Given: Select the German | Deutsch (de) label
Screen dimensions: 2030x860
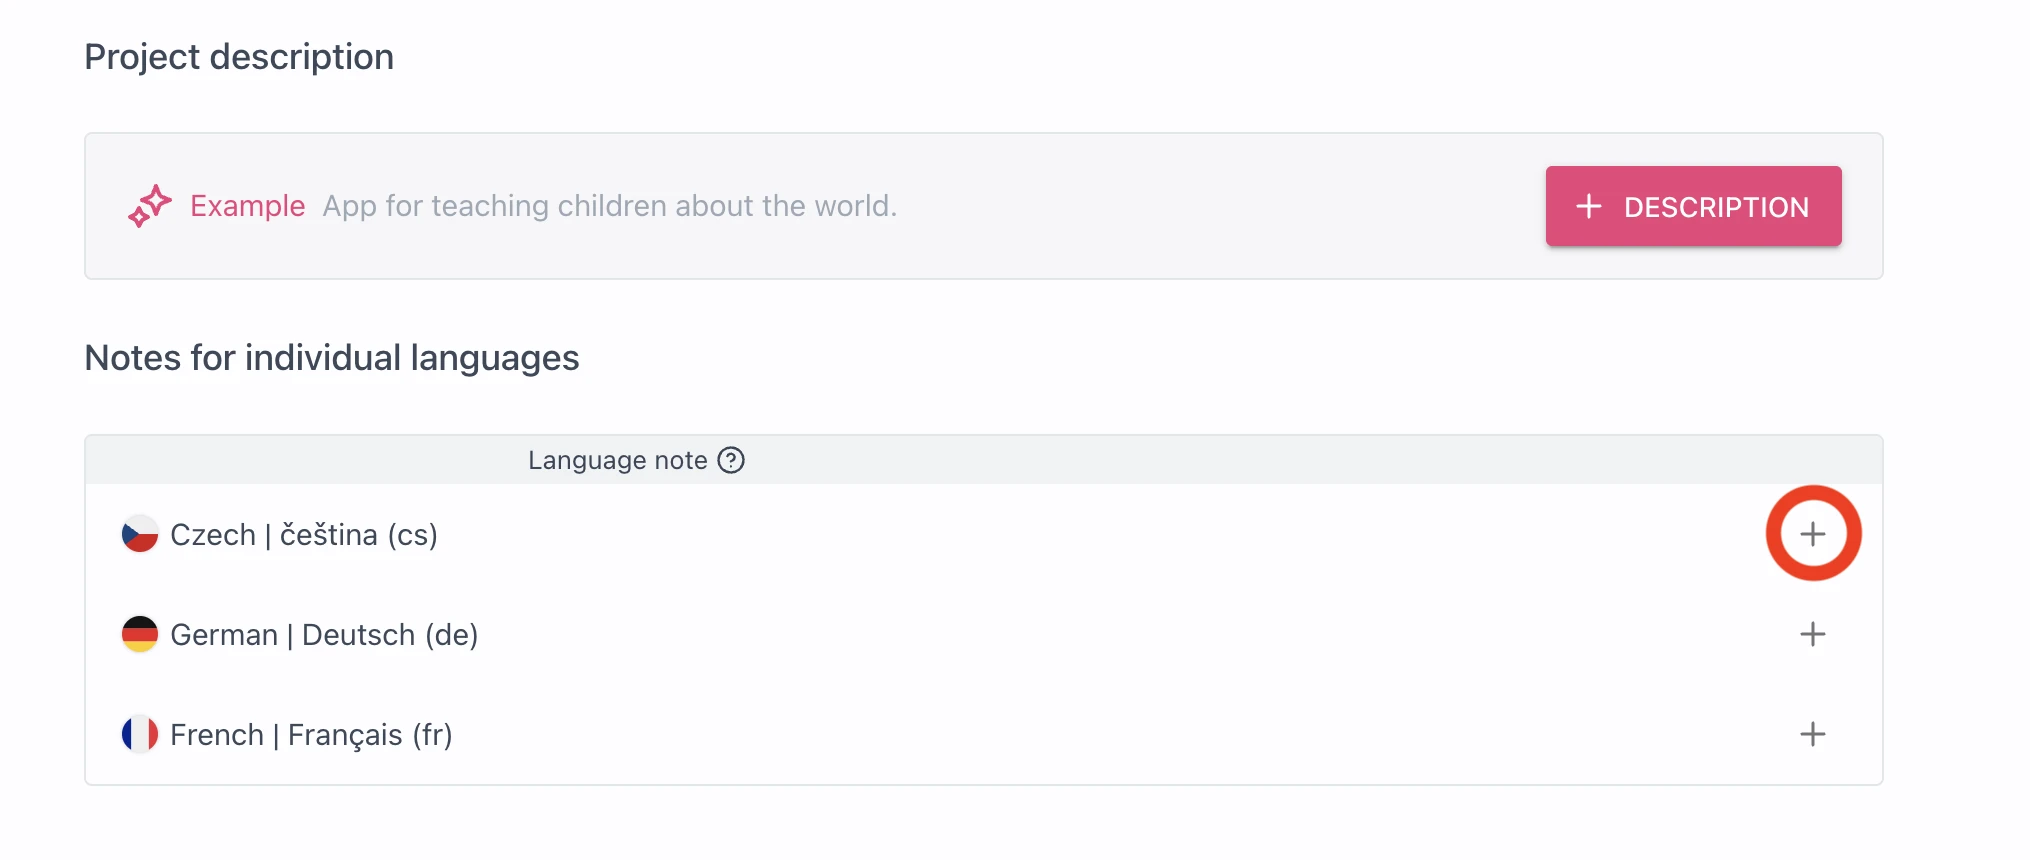Looking at the screenshot, I should pyautogui.click(x=324, y=635).
